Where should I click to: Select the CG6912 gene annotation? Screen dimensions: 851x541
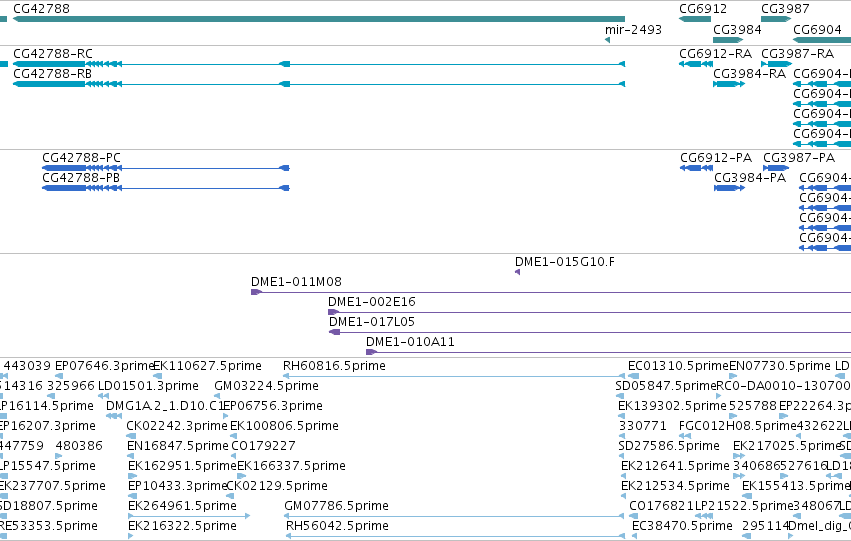695,19
